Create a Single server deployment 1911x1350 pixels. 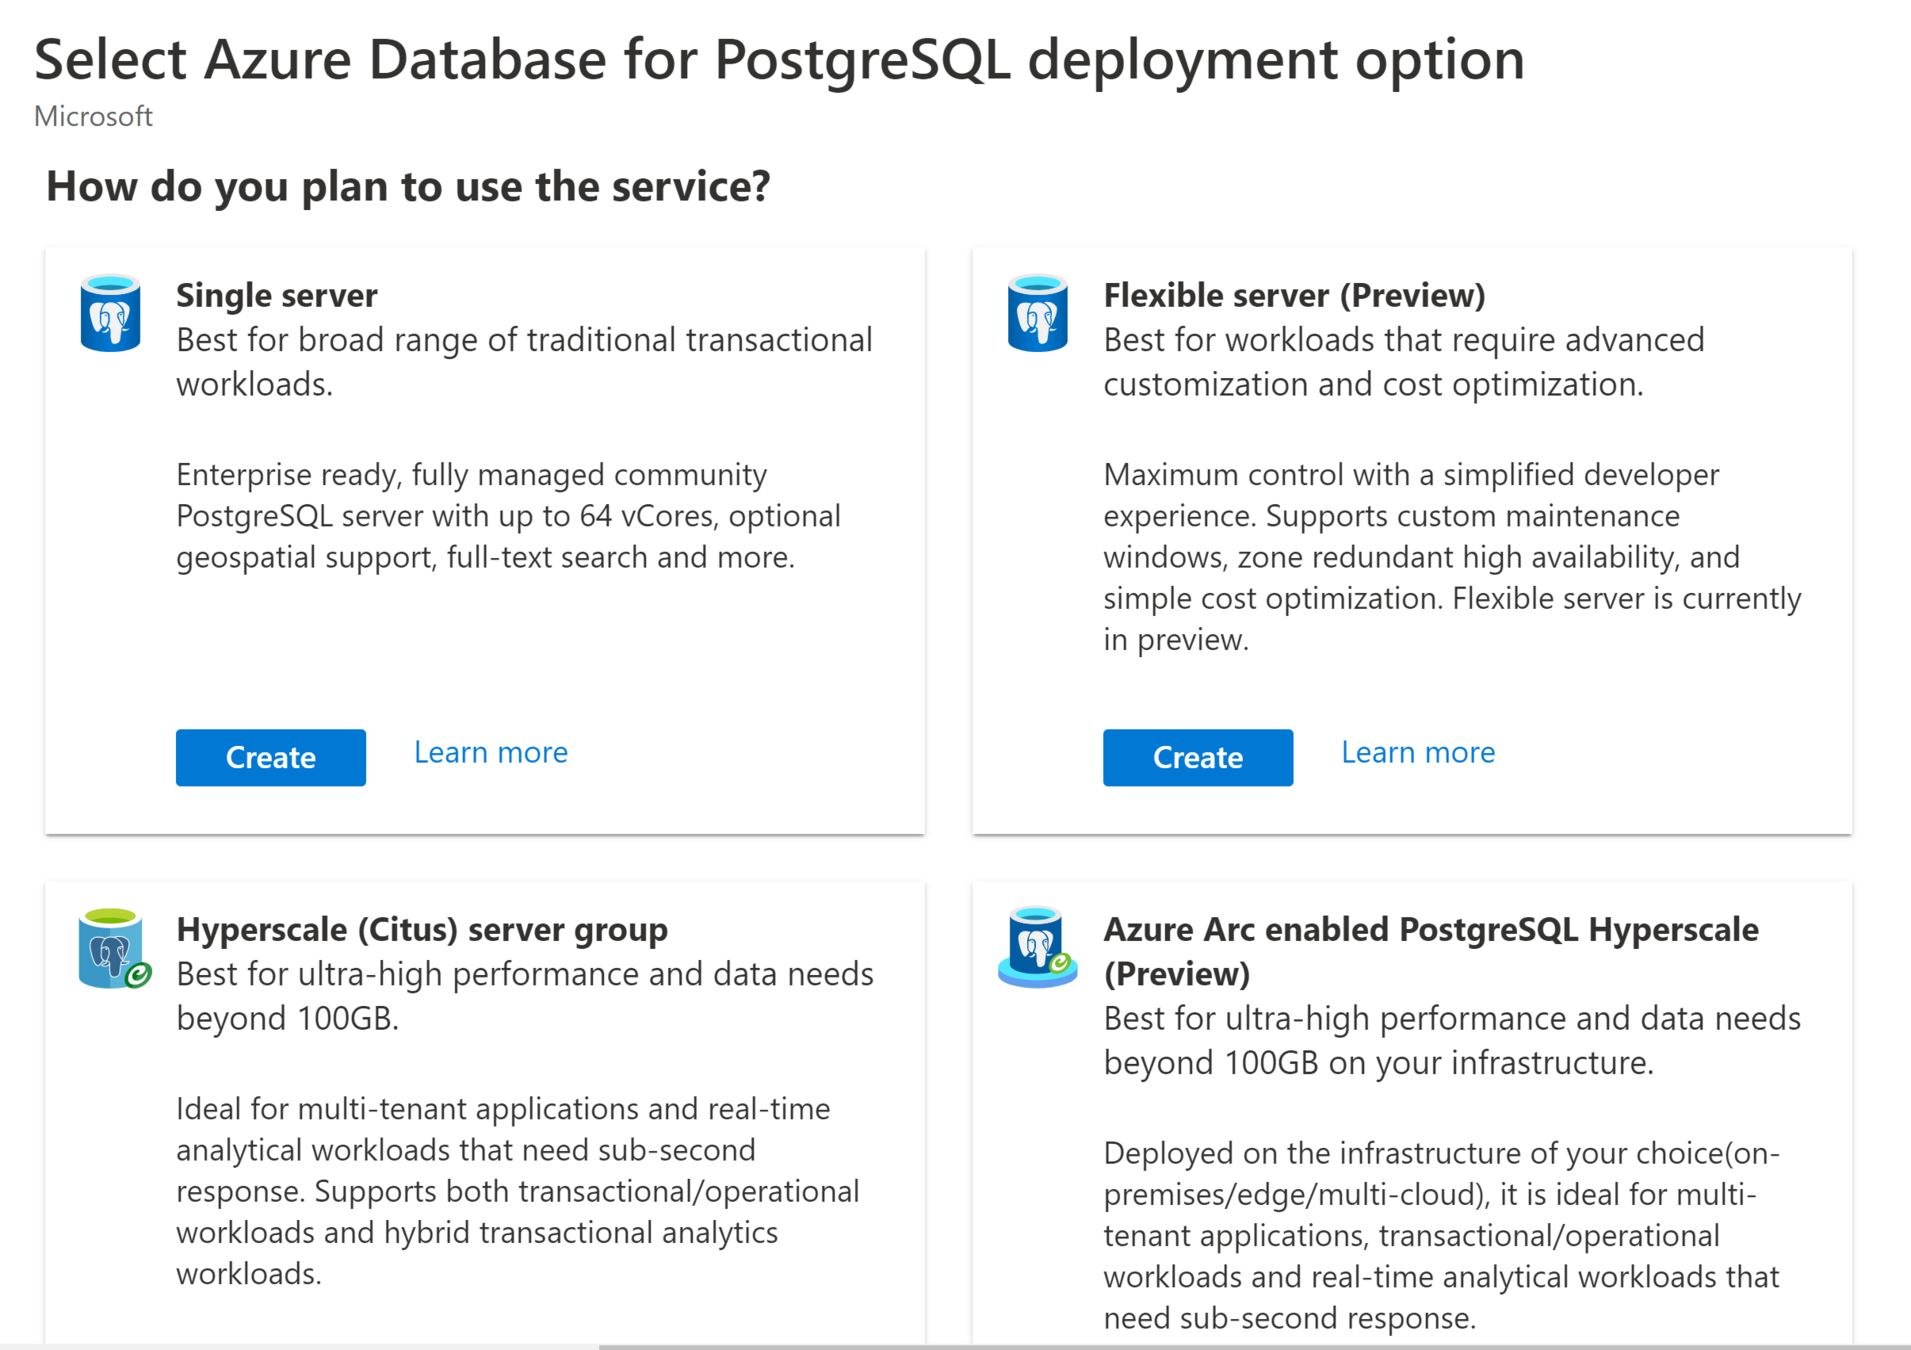[271, 757]
